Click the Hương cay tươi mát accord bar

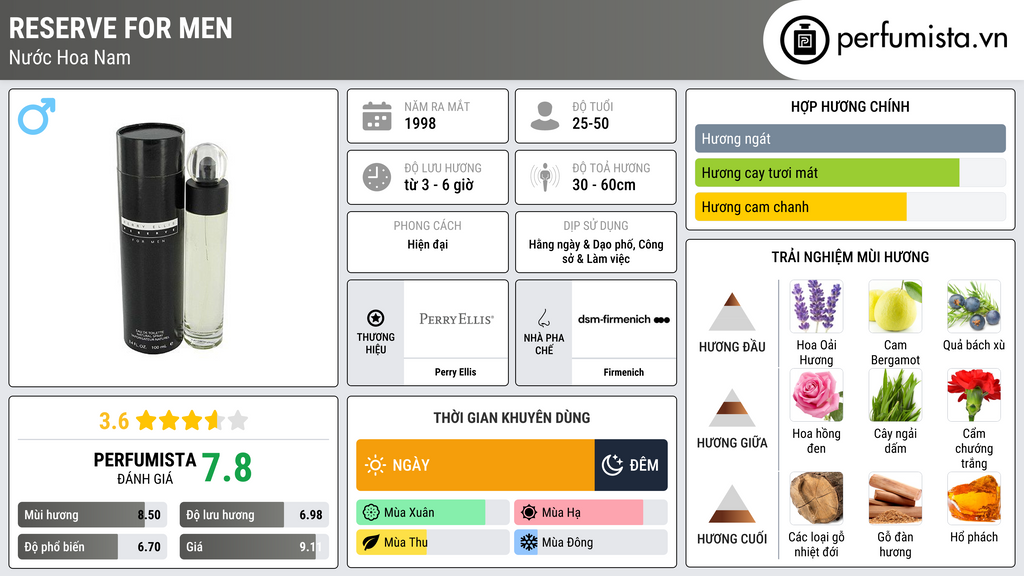click(850, 173)
